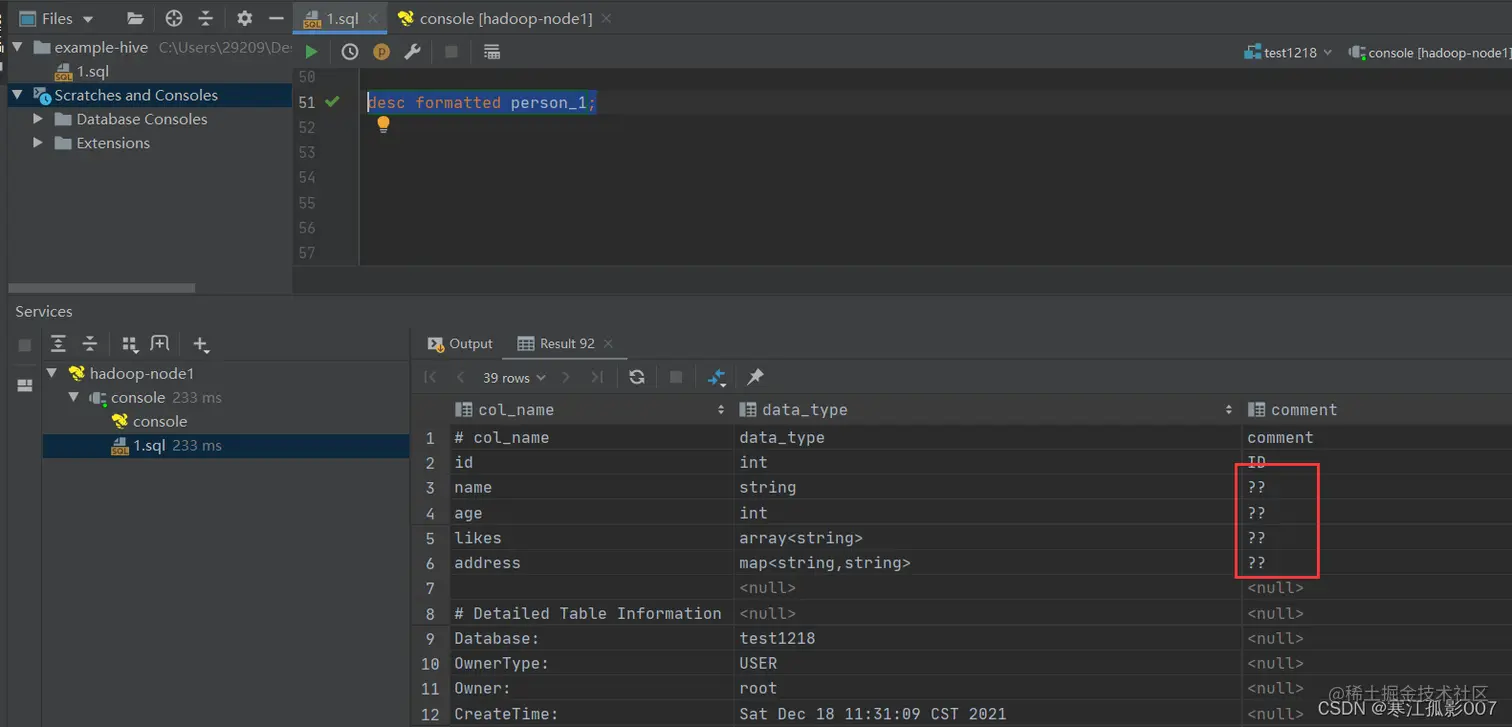Expand the Database Consoles folder
Screen dimensions: 1512x727
38,119
